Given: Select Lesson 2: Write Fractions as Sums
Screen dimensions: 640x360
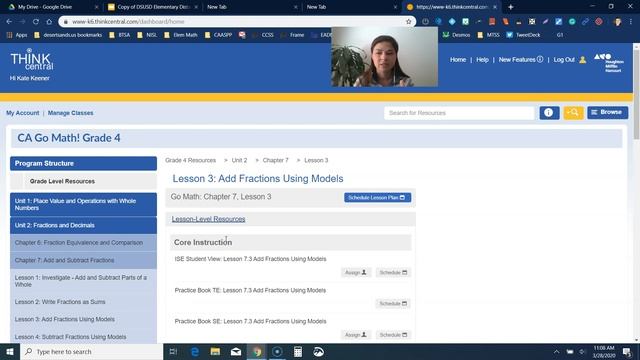Looking at the screenshot, I should click(83, 302).
